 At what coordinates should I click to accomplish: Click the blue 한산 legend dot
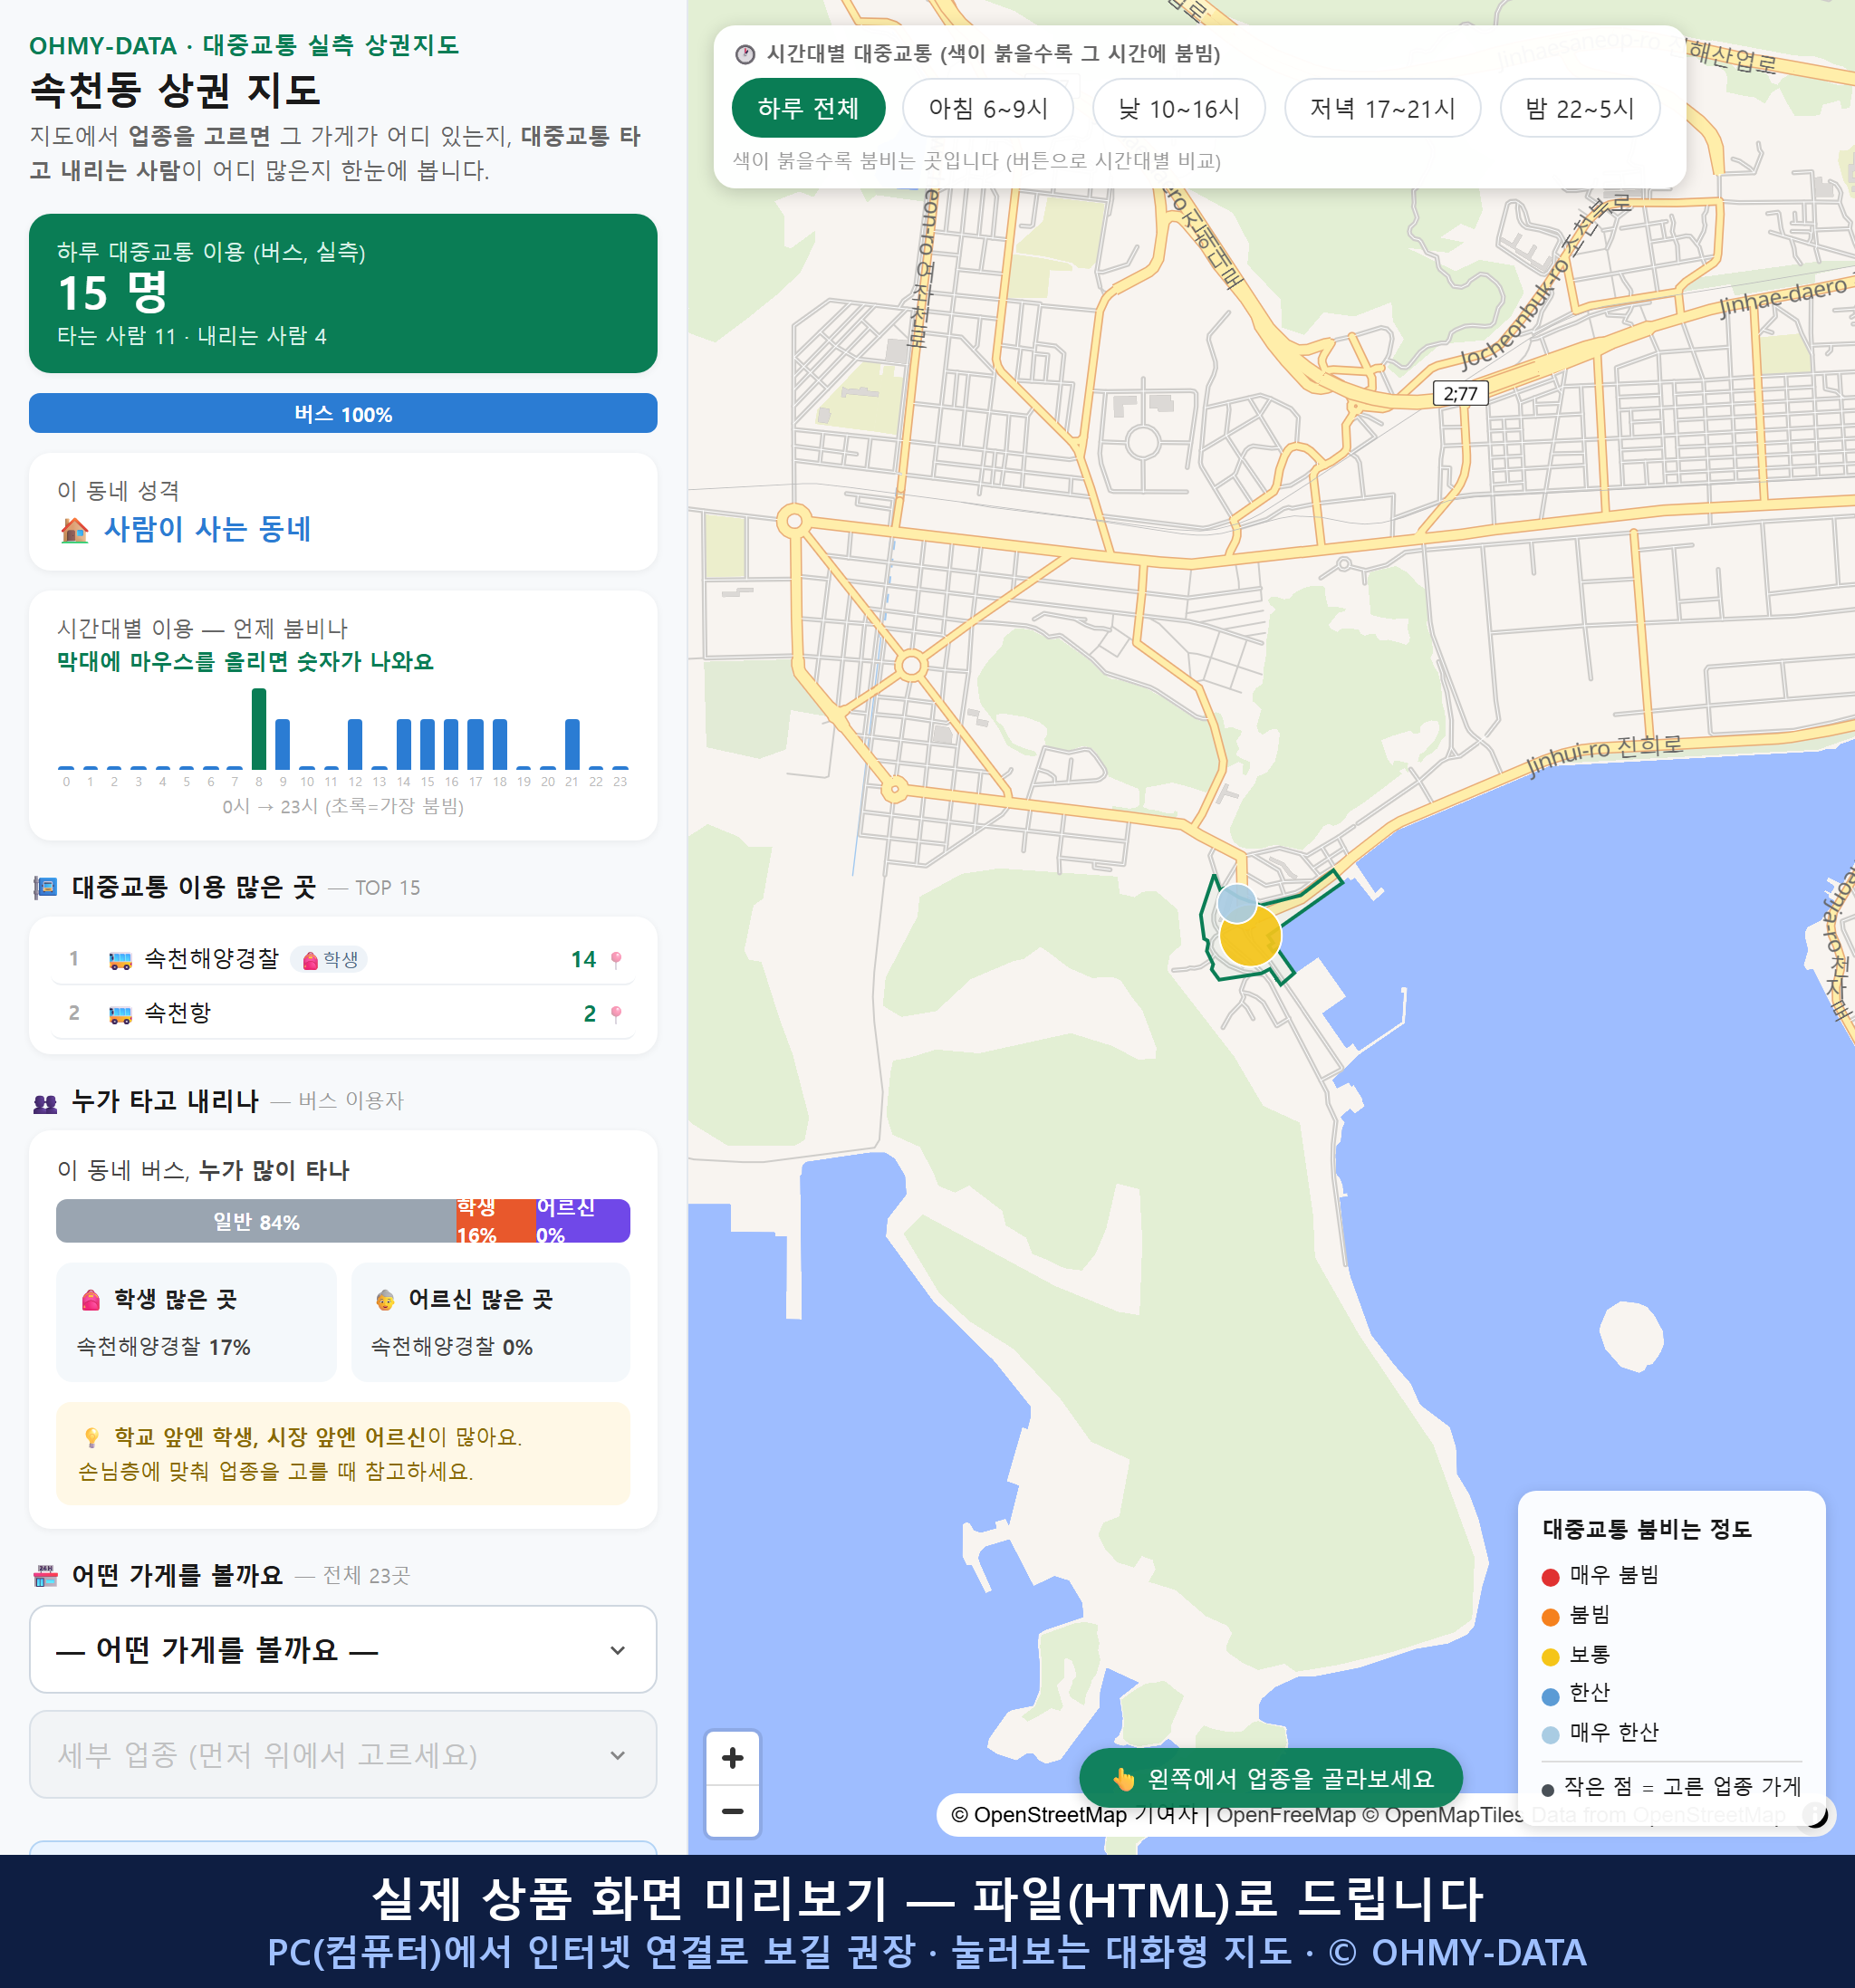1550,1696
